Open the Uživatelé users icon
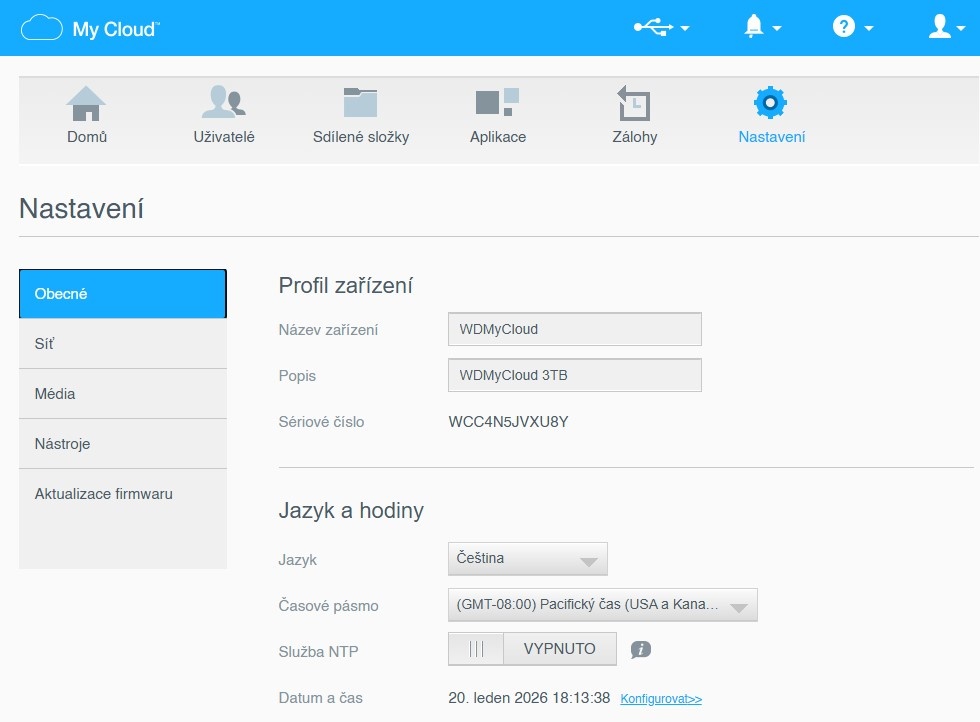 (x=224, y=102)
